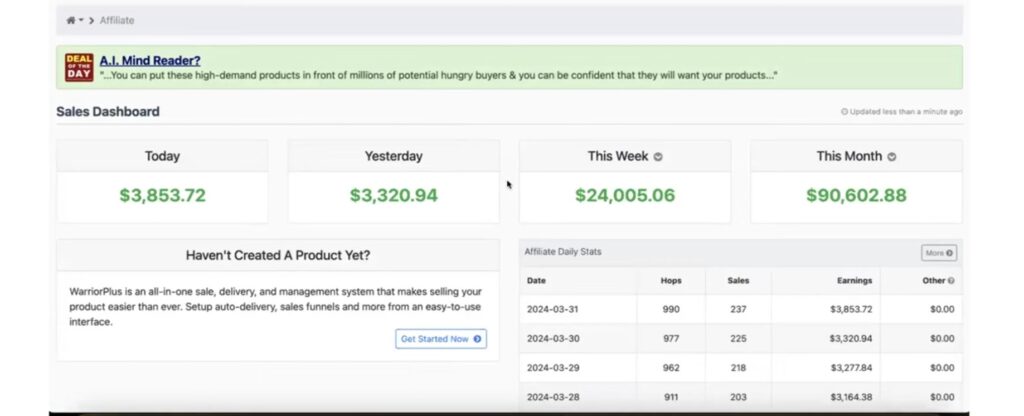Click the Deal of the Day badge
This screenshot has height=416, width=1024.
(79, 67)
